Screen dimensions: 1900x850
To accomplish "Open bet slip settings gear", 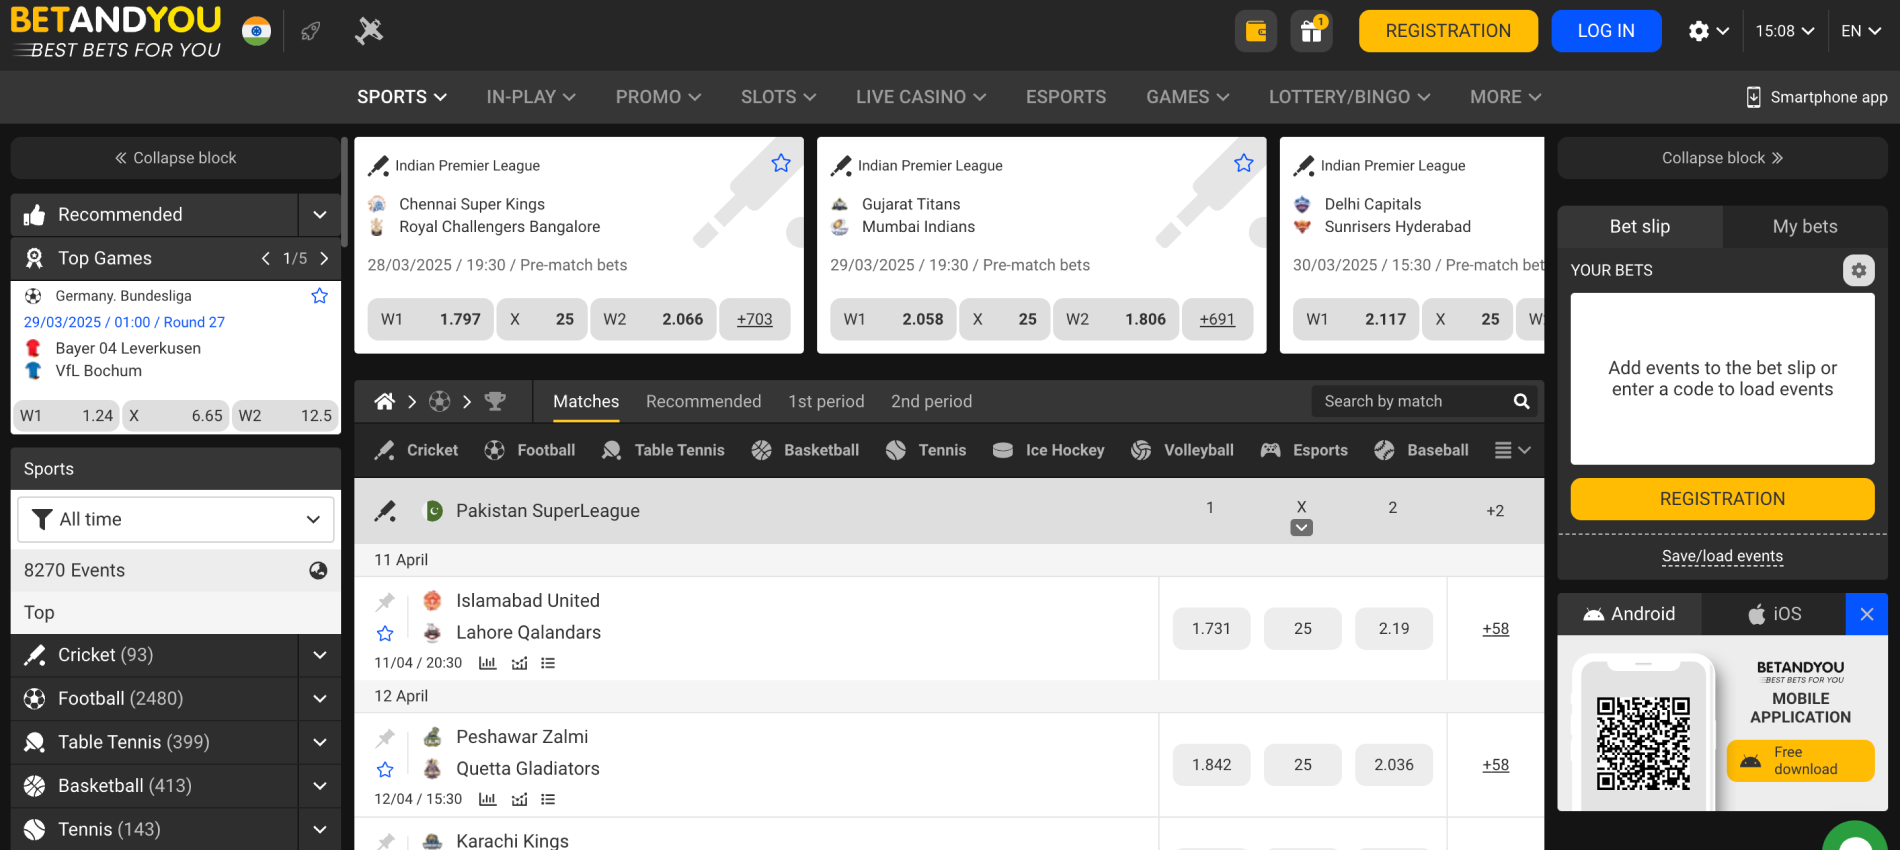I will tap(1858, 270).
